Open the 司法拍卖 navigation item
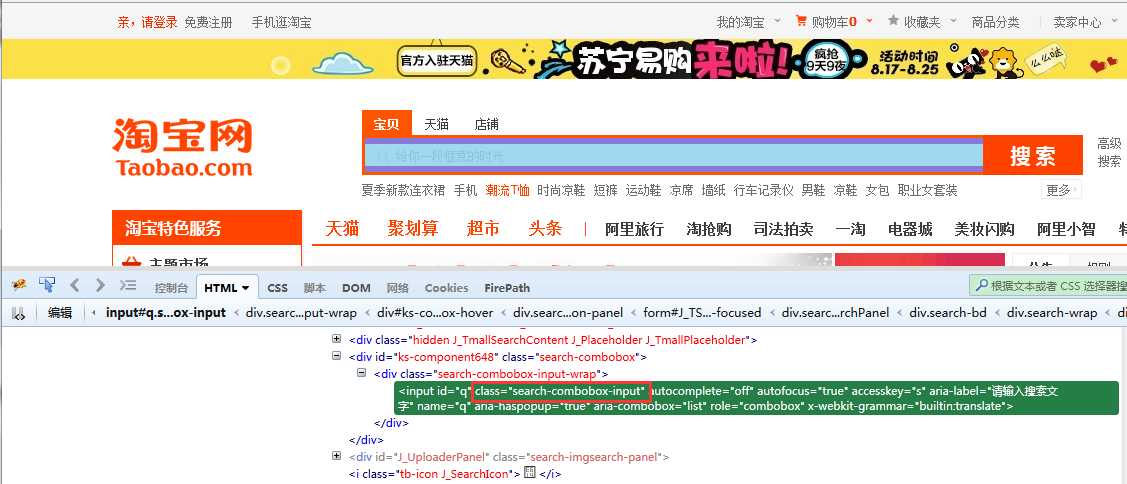Image resolution: width=1127 pixels, height=484 pixels. [783, 229]
